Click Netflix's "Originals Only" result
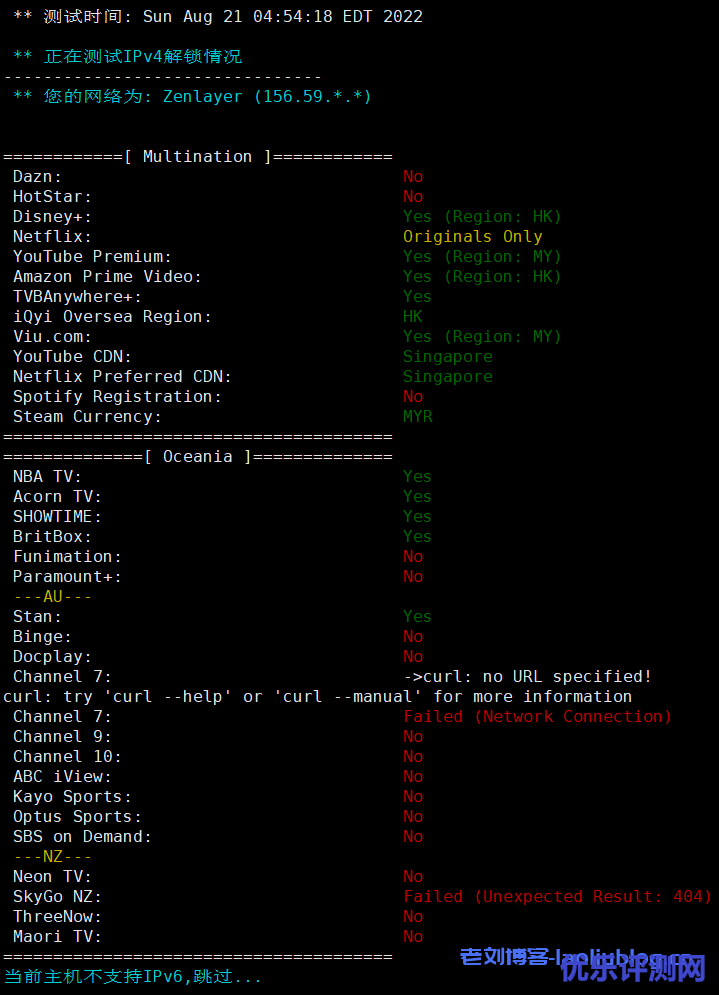719x995 pixels. pos(472,236)
